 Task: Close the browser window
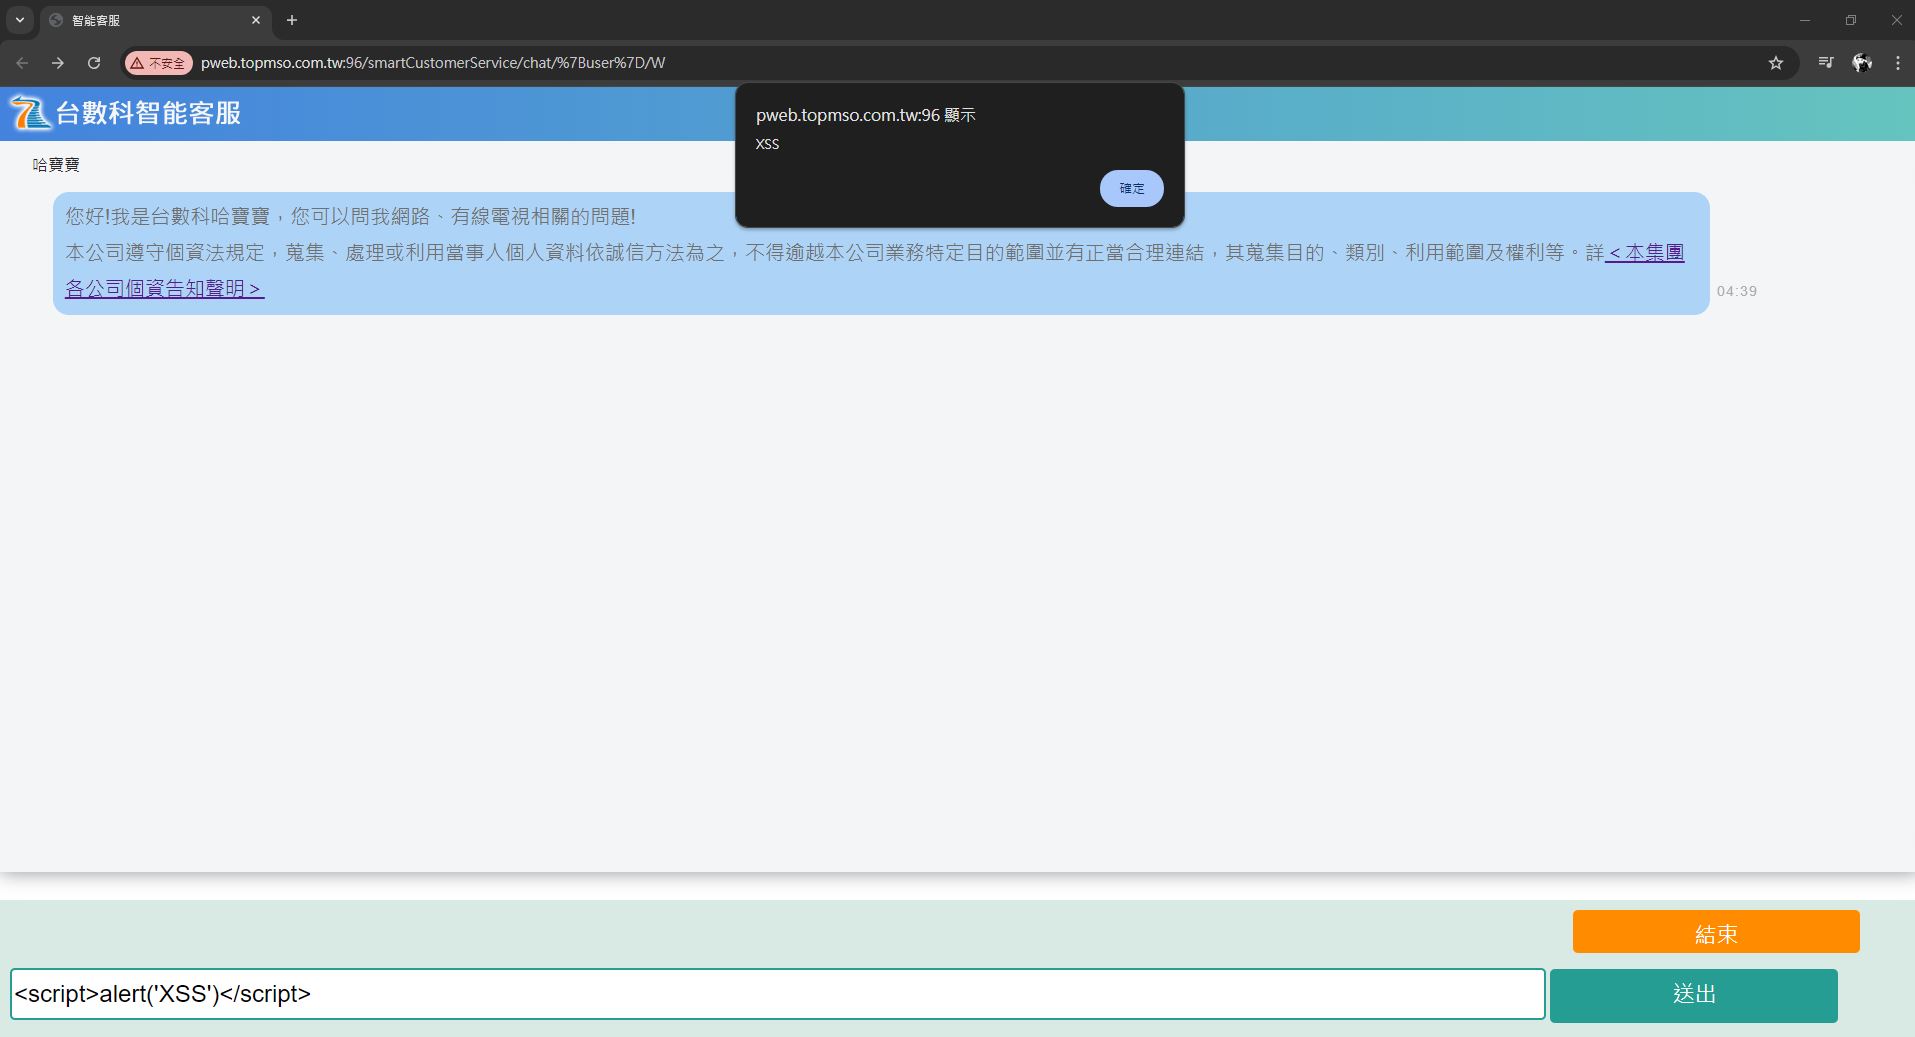pos(1896,20)
